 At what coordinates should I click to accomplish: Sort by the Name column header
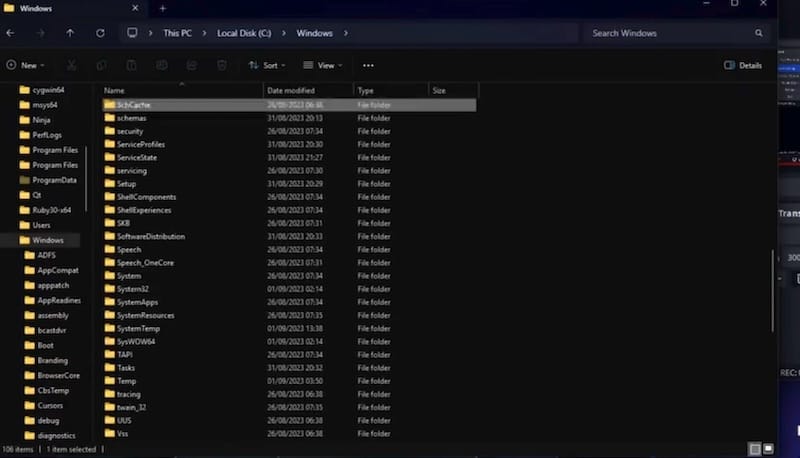click(x=183, y=90)
